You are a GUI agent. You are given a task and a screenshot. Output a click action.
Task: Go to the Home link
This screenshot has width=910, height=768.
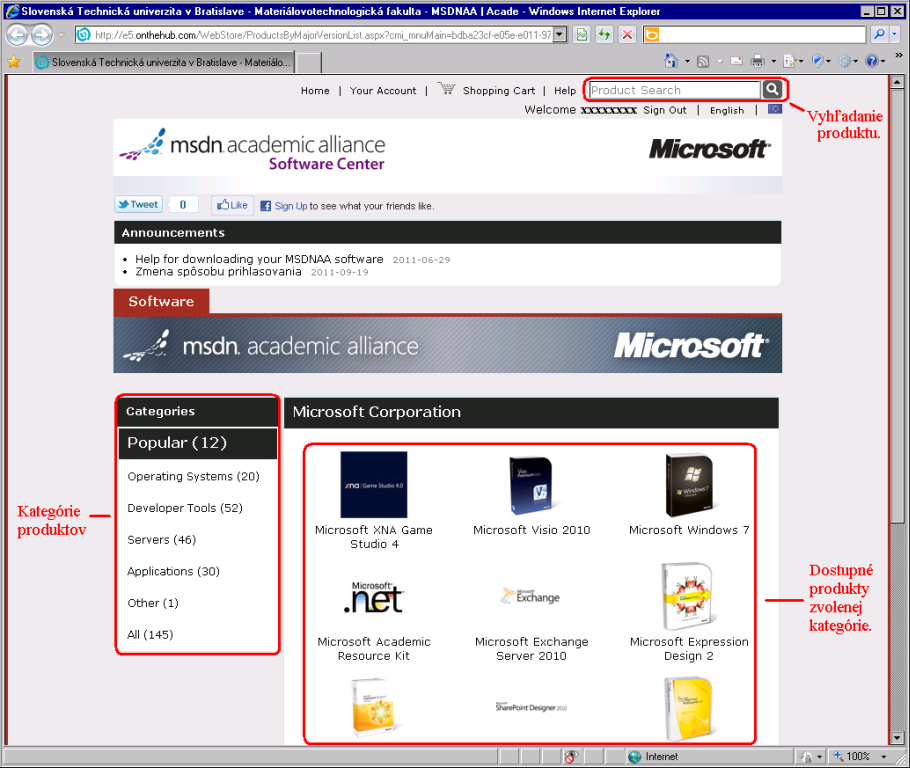[315, 91]
